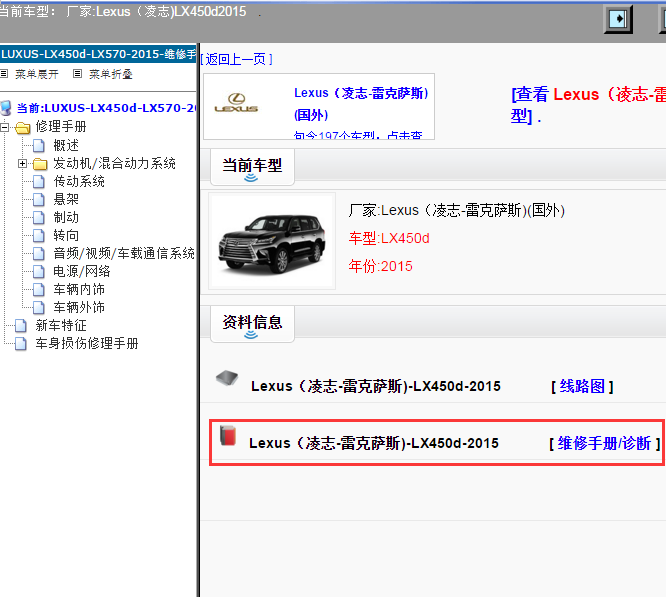Click the red book icon beside 维修手册 row
Image resolution: width=666 pixels, height=597 pixels.
click(228, 436)
